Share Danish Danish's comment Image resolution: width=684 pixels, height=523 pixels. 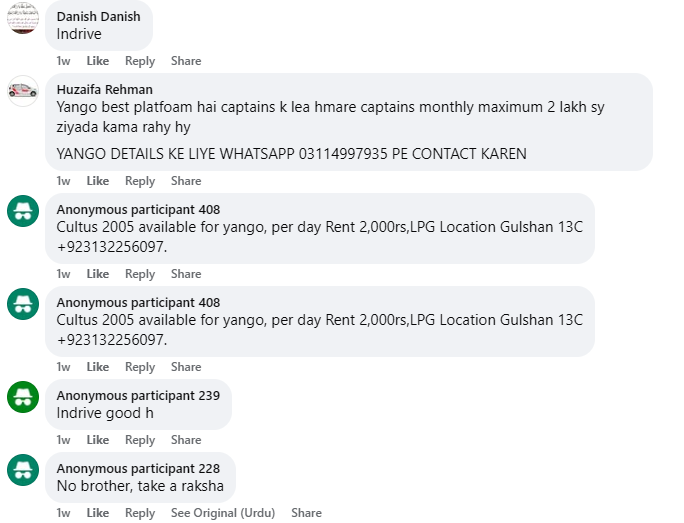click(x=186, y=61)
